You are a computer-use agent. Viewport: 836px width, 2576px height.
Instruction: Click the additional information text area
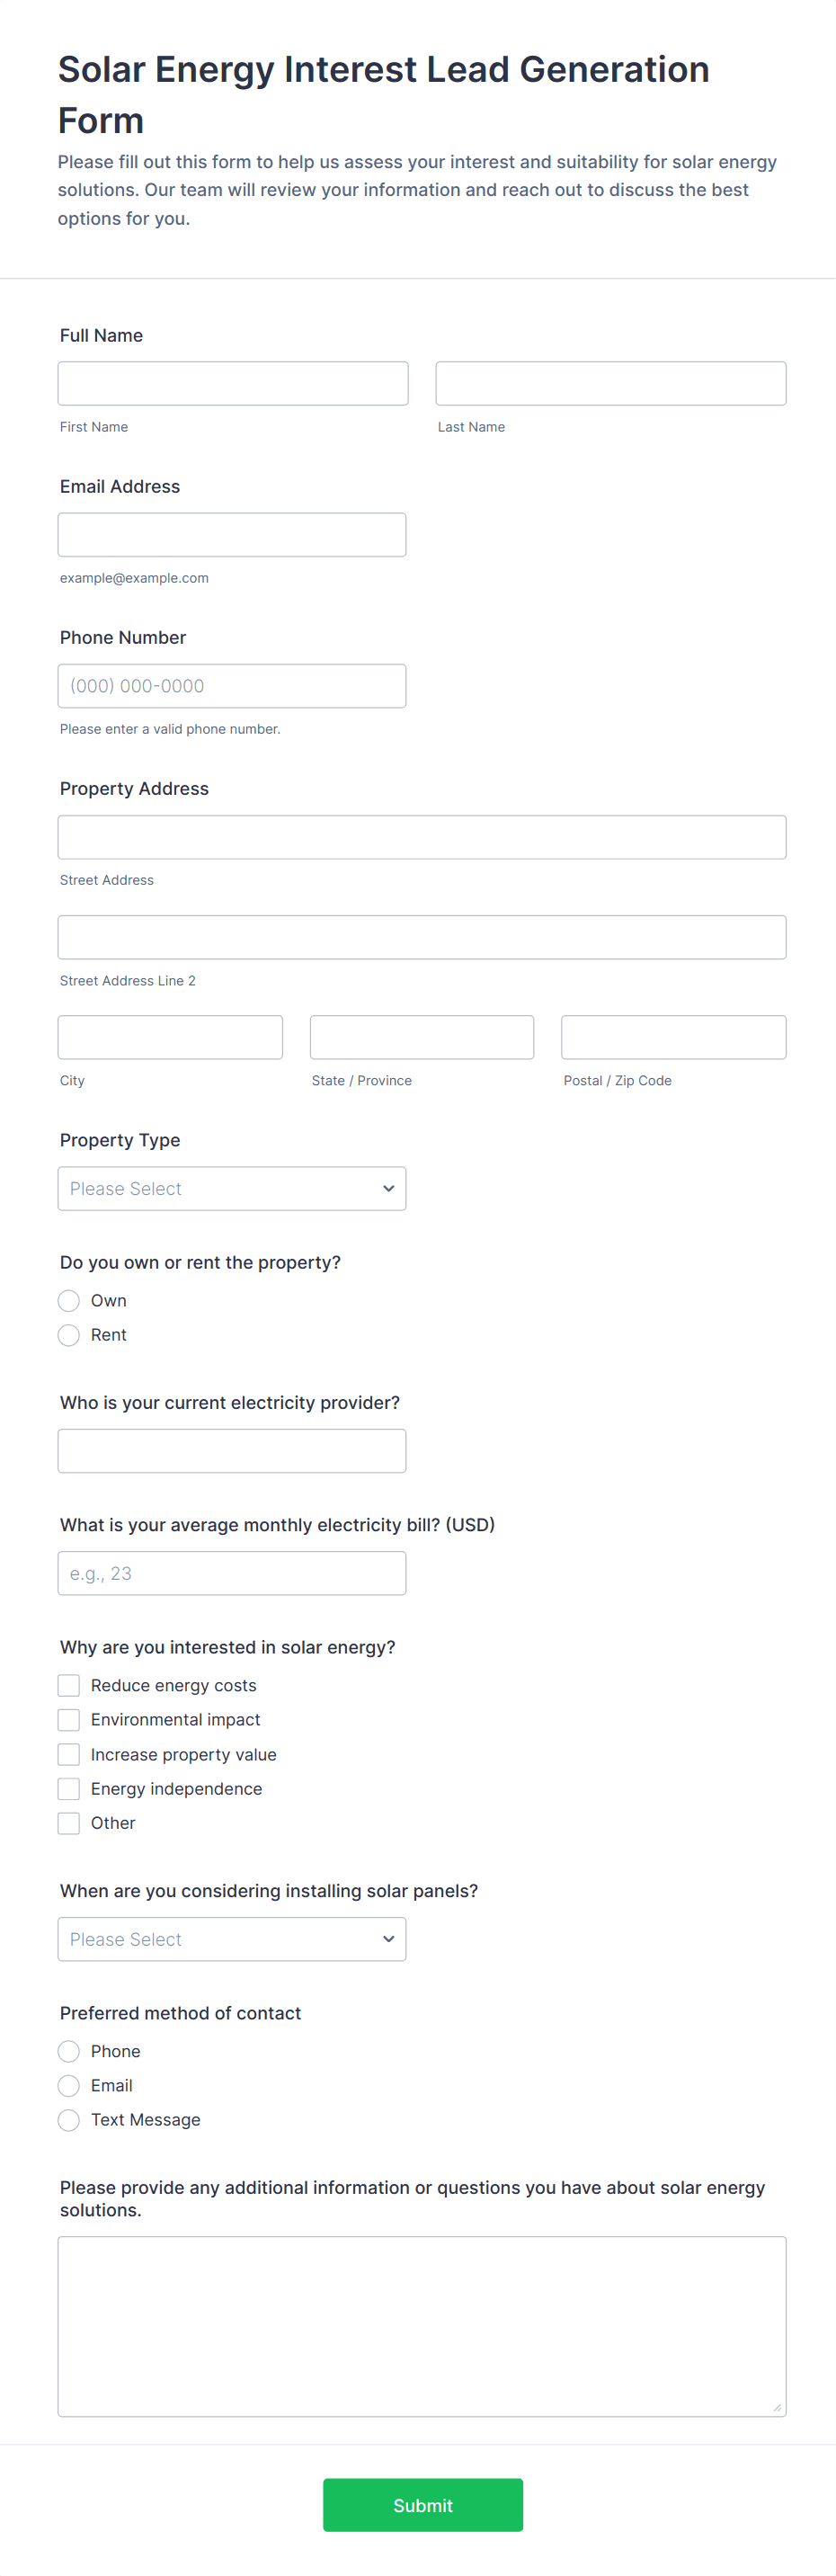421,2326
